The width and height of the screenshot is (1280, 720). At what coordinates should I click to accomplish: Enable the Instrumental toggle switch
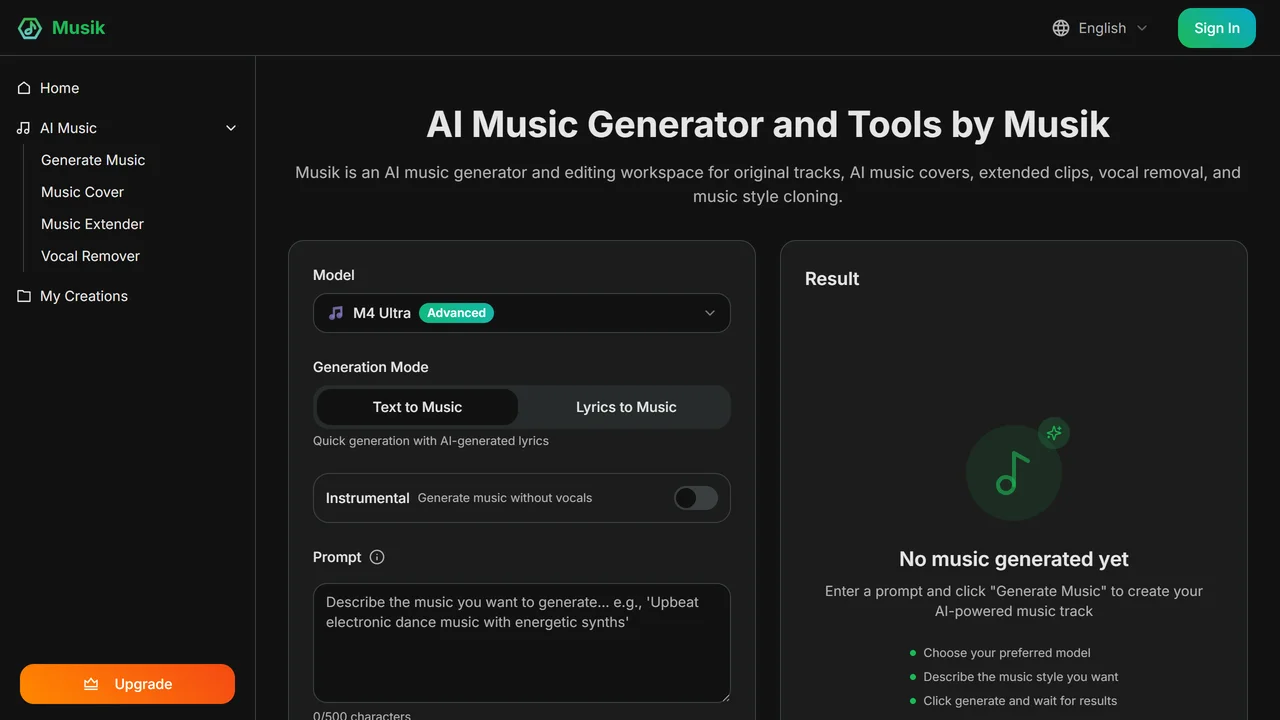tap(696, 498)
